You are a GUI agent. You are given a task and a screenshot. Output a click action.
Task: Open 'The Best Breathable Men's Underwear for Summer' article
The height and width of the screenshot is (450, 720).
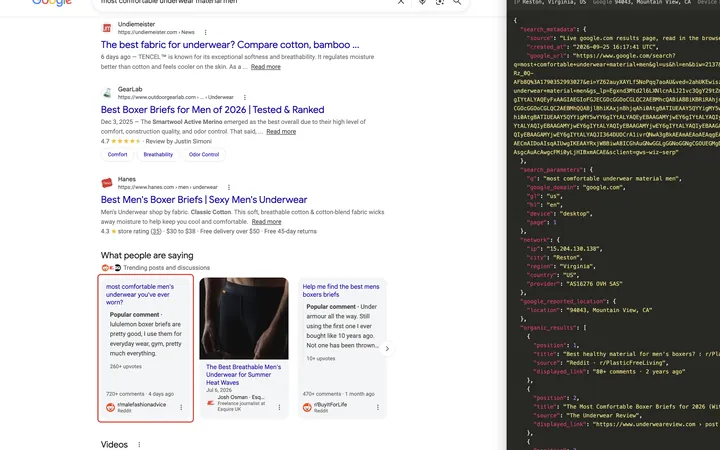[x=243, y=375]
